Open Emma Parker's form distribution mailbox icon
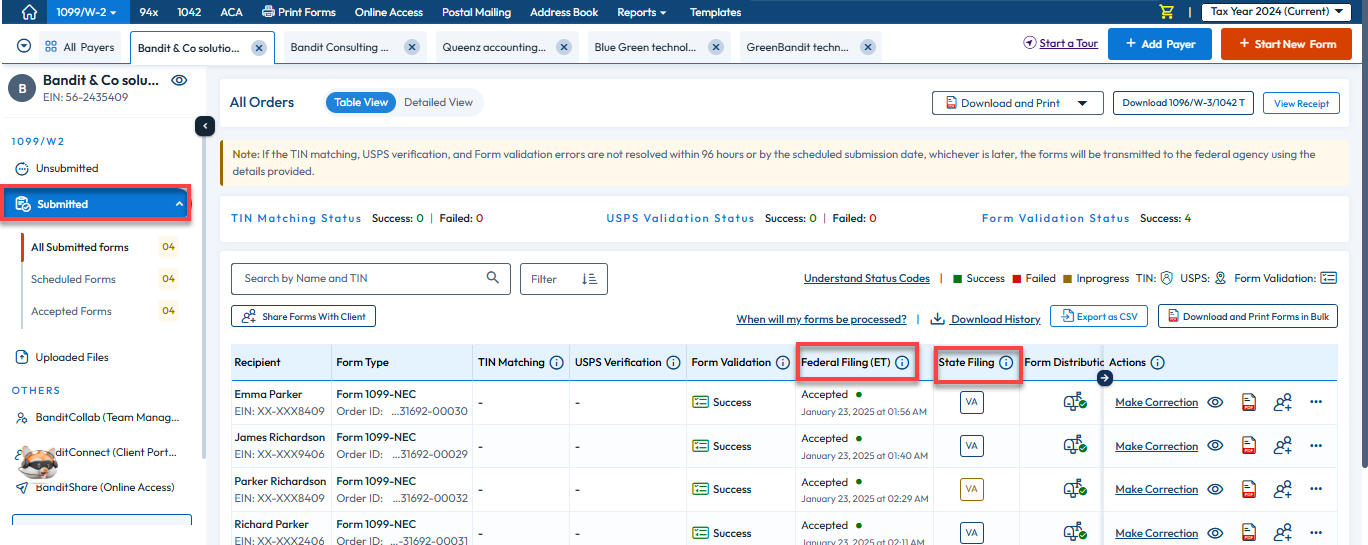This screenshot has height=545, width=1368. tap(1075, 402)
